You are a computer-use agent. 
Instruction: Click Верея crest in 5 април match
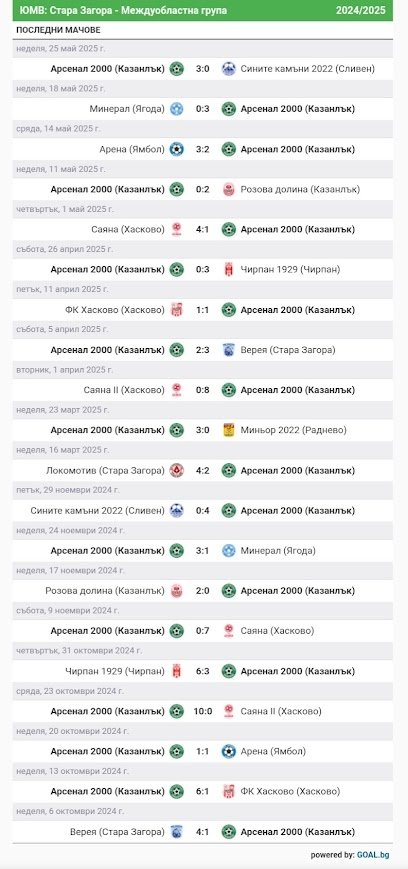point(228,350)
